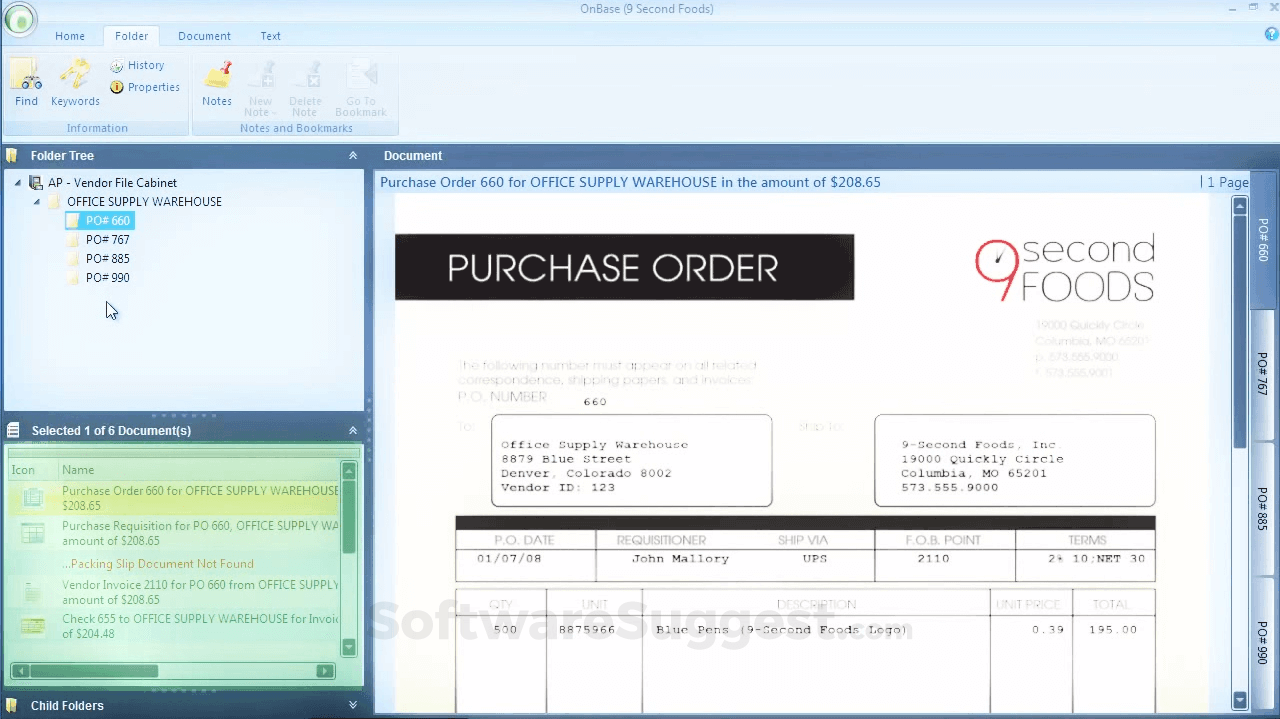Click the round OnBase application button
The height and width of the screenshot is (719, 1280).
20,21
